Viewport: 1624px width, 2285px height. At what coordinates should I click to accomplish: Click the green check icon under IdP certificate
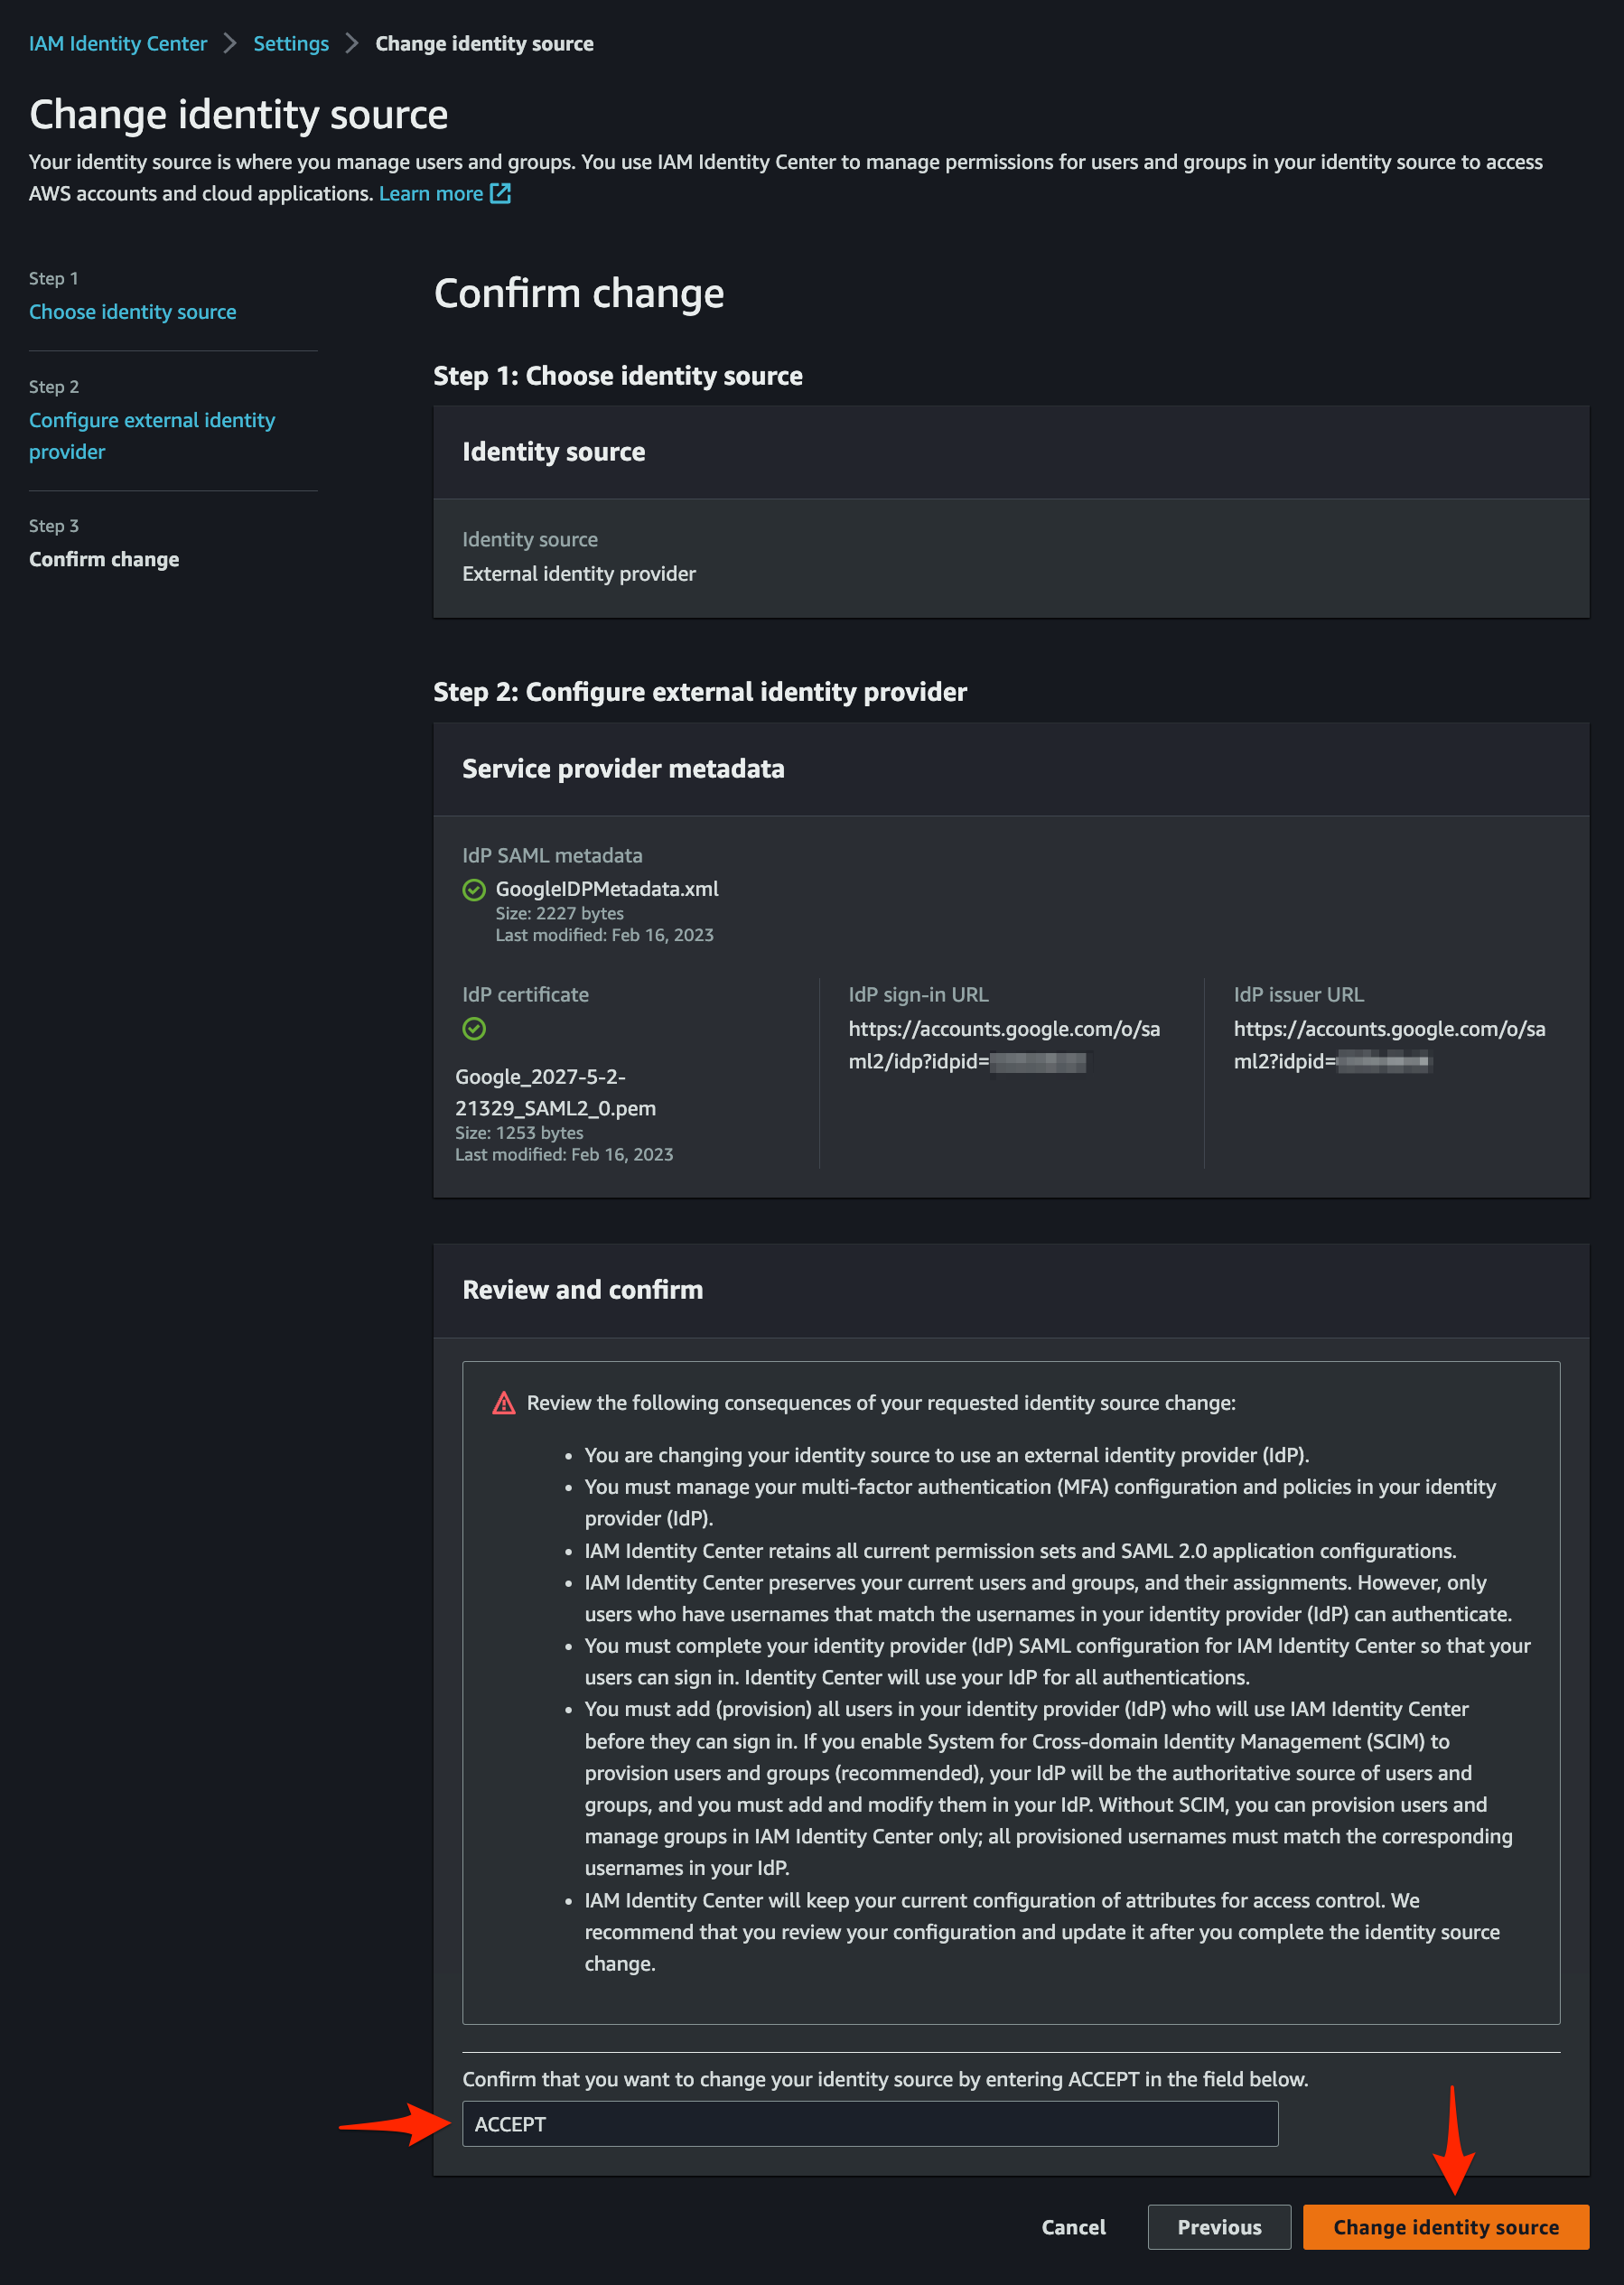click(x=474, y=1029)
